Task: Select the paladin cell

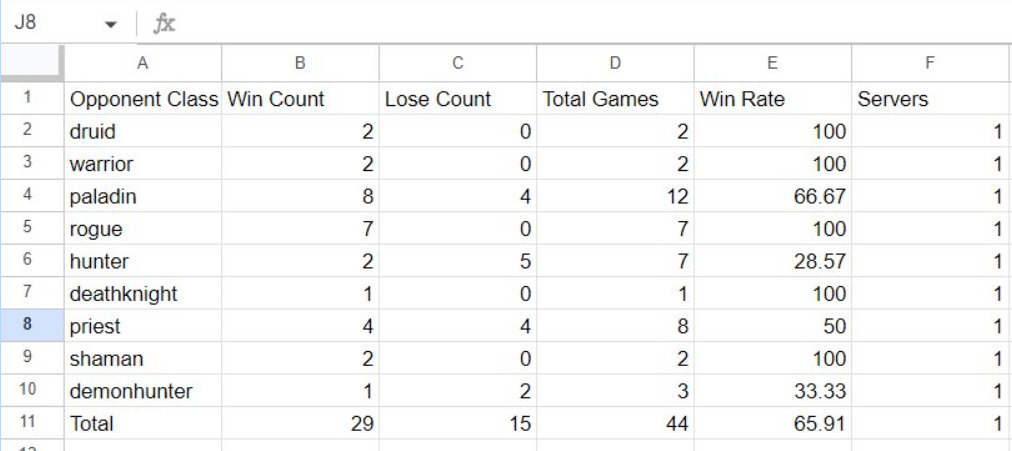Action: (143, 196)
